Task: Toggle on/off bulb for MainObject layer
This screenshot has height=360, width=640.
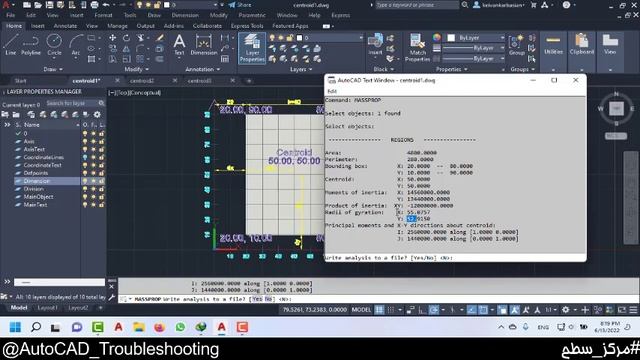Action: click(x=85, y=197)
